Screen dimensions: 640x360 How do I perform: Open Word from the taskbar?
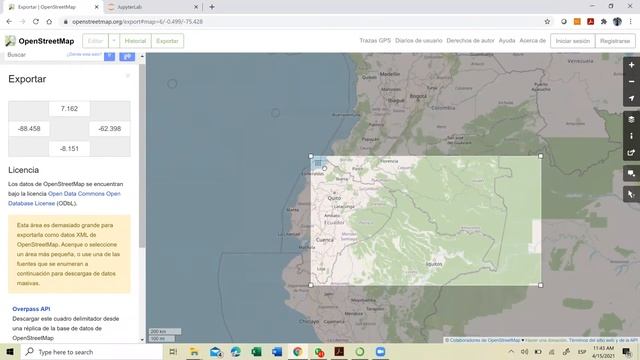tap(277, 352)
